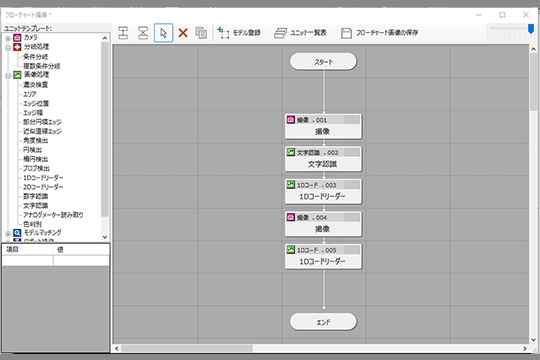Viewport: 540px width, 360px height.
Task: Click the 項目 column header
Action: click(28, 249)
